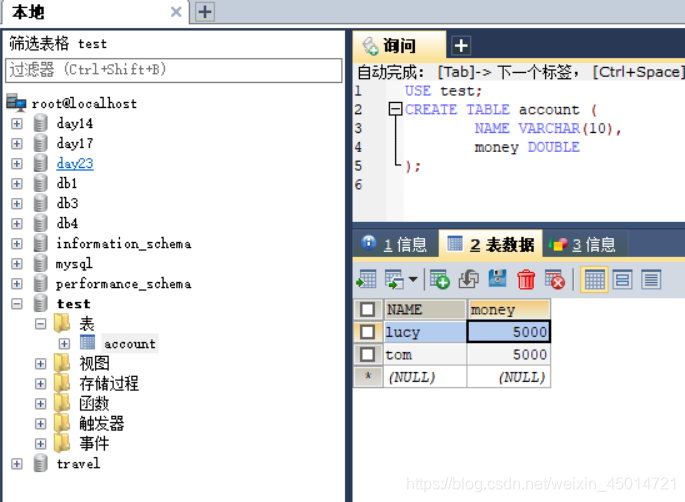Delete selected rows using the red trash icon
The image size is (685, 502).
click(x=526, y=280)
